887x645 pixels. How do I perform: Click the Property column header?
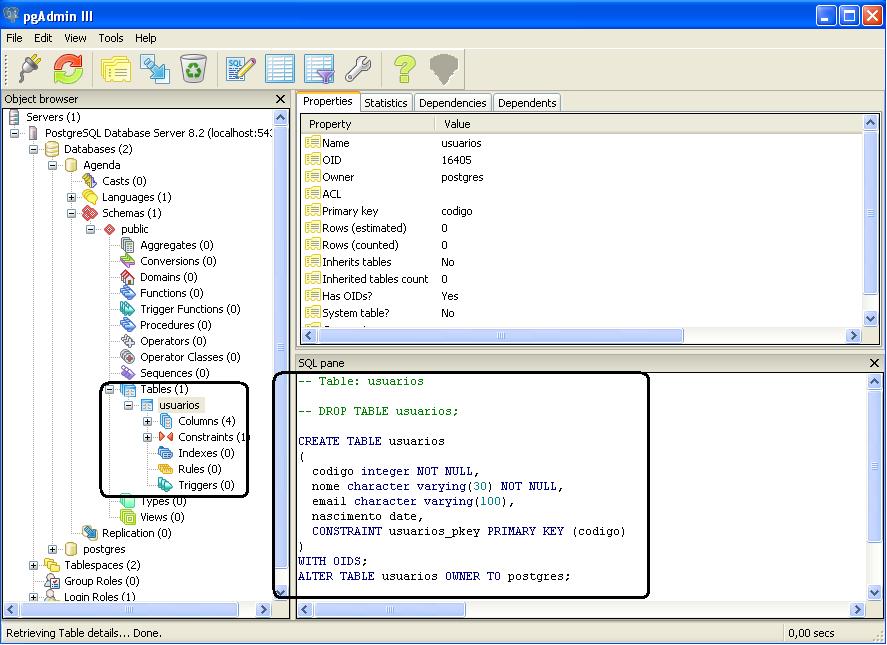point(368,124)
